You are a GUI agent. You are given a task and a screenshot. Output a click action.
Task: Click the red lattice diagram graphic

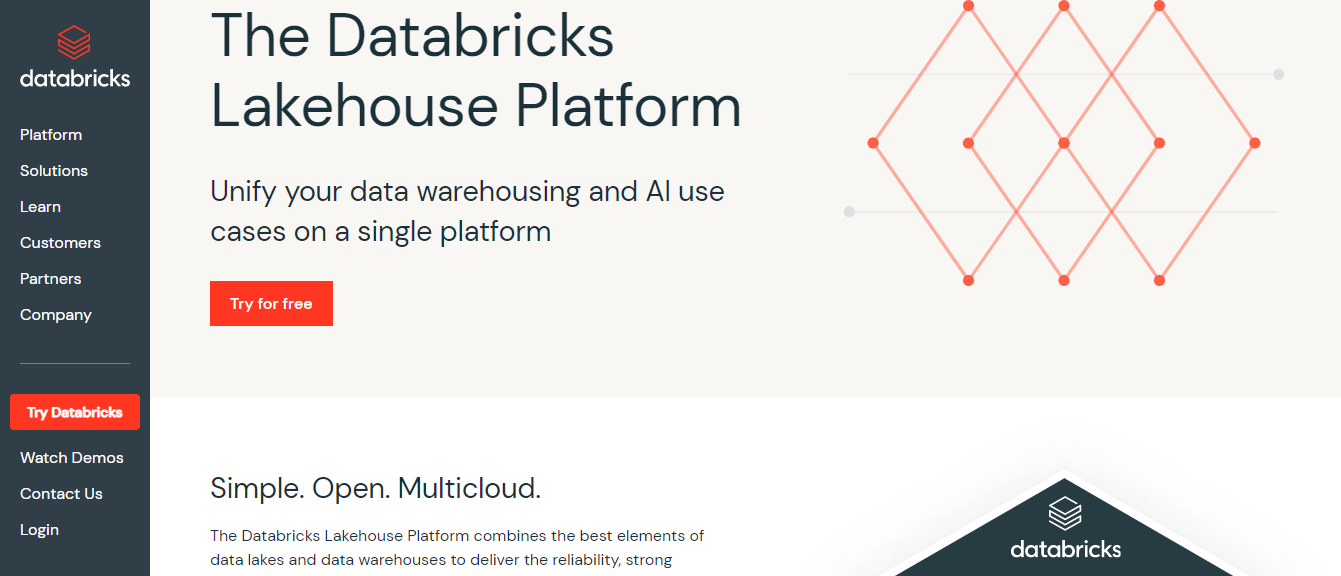pos(1064,143)
